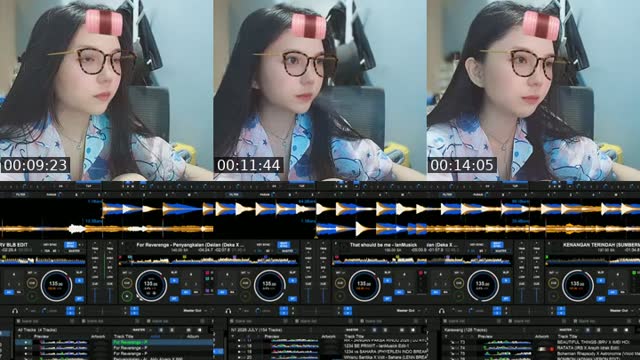
Task: Click the jog wheel of the RV BLB EDIT deck
Action: pyautogui.click(x=56, y=285)
